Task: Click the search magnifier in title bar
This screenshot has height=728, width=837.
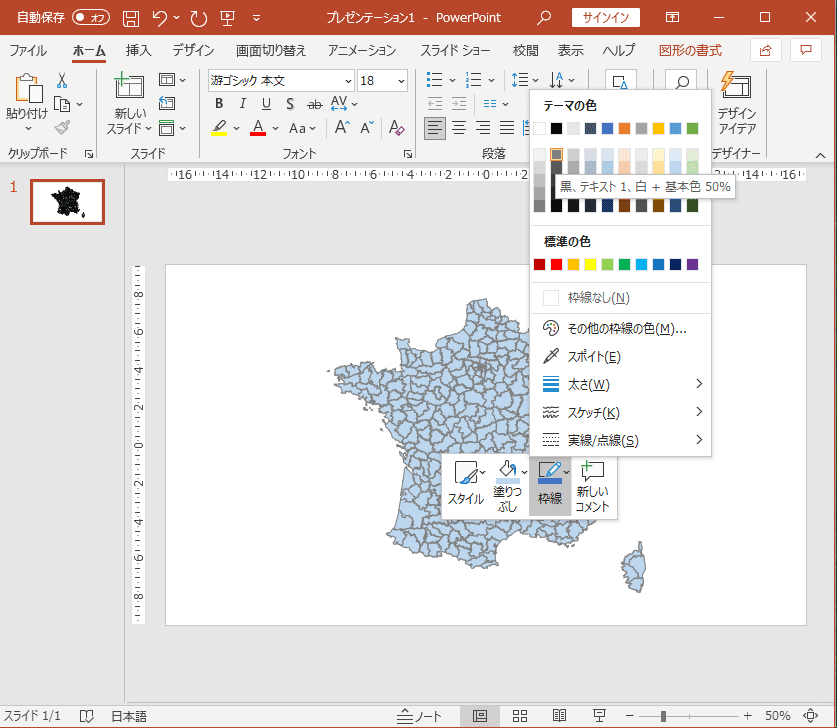Action: click(x=544, y=18)
